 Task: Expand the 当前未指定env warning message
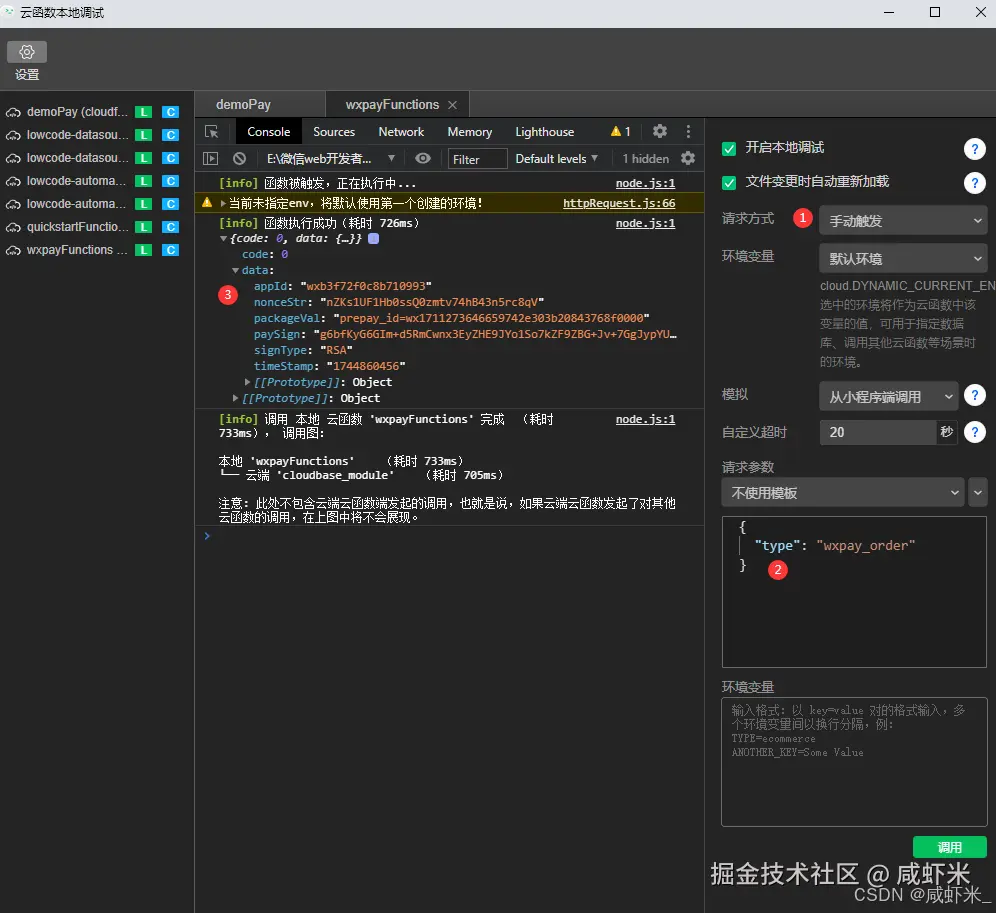point(223,203)
